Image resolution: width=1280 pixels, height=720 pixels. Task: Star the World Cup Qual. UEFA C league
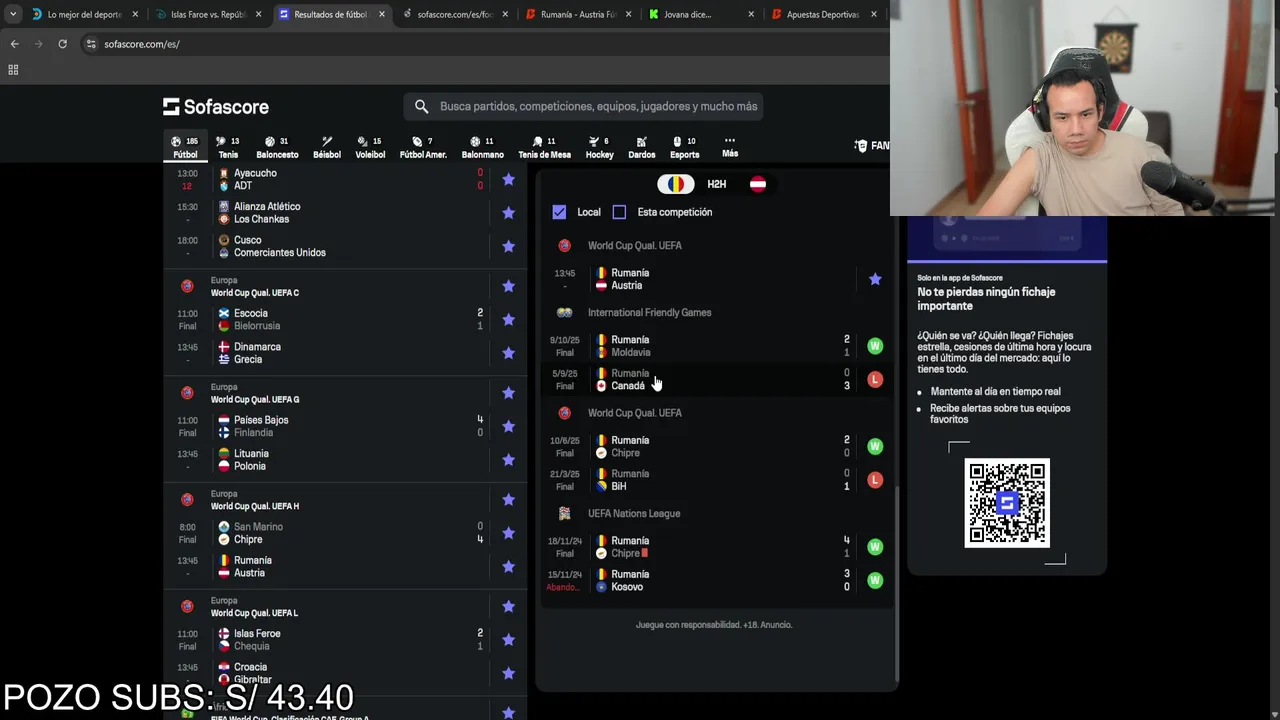coord(508,286)
